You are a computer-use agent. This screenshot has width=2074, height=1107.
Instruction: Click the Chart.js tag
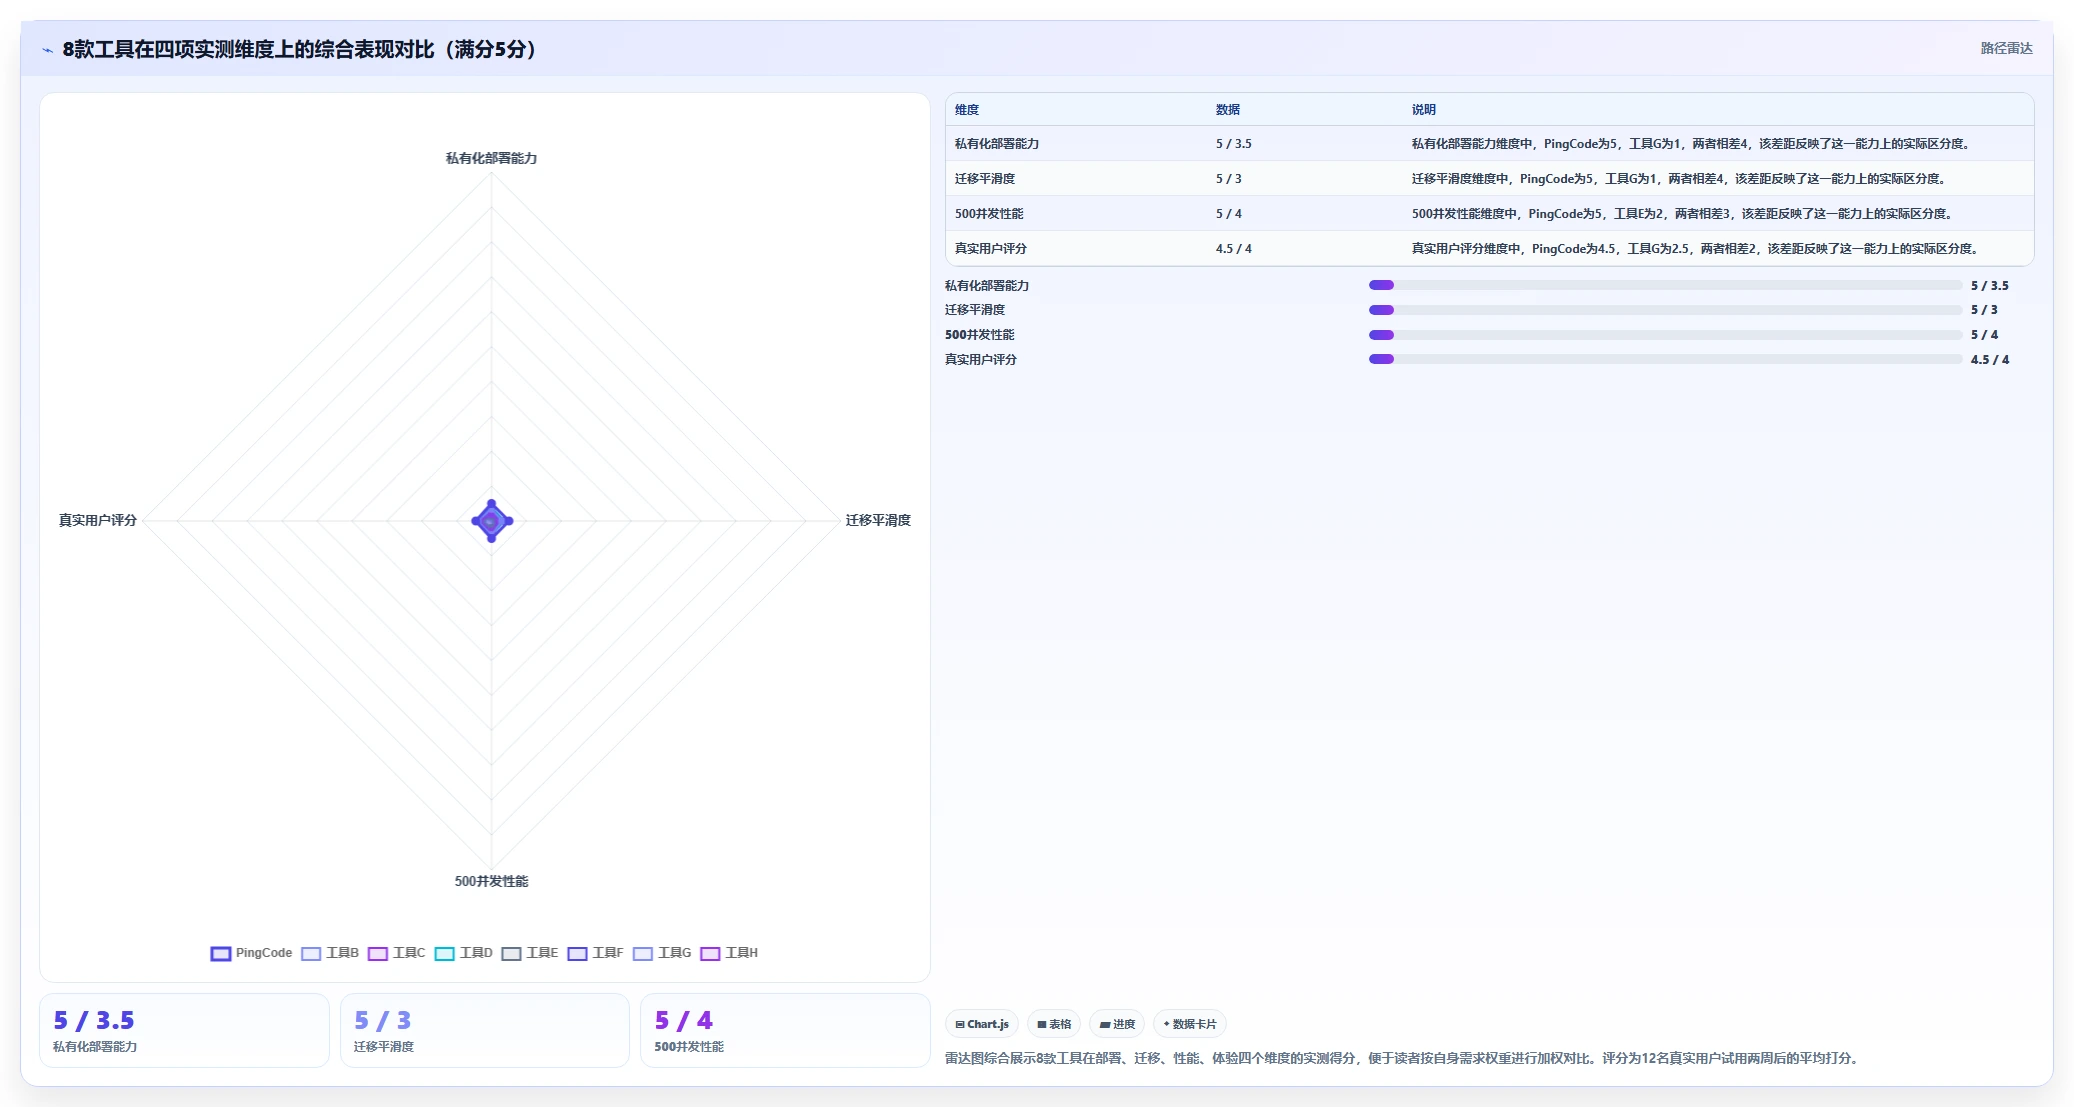point(982,1024)
